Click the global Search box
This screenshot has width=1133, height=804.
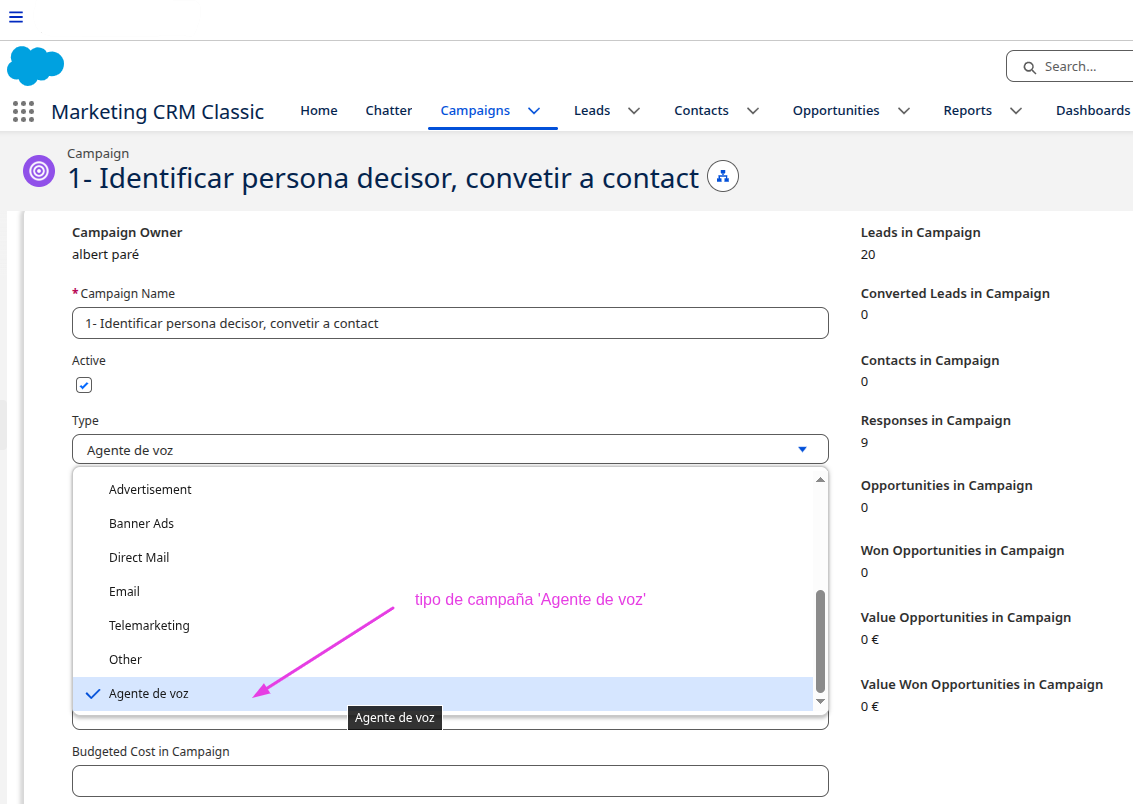point(1071,66)
